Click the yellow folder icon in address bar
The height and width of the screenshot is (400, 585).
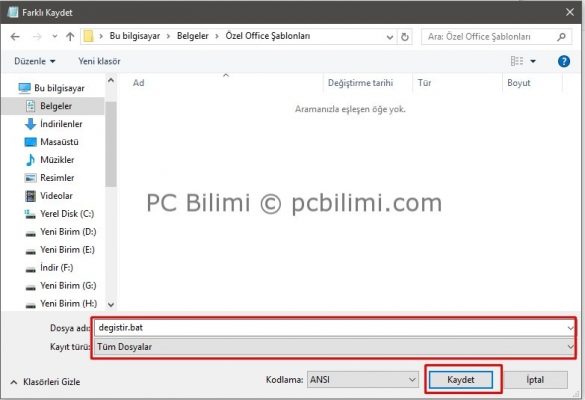click(x=88, y=36)
